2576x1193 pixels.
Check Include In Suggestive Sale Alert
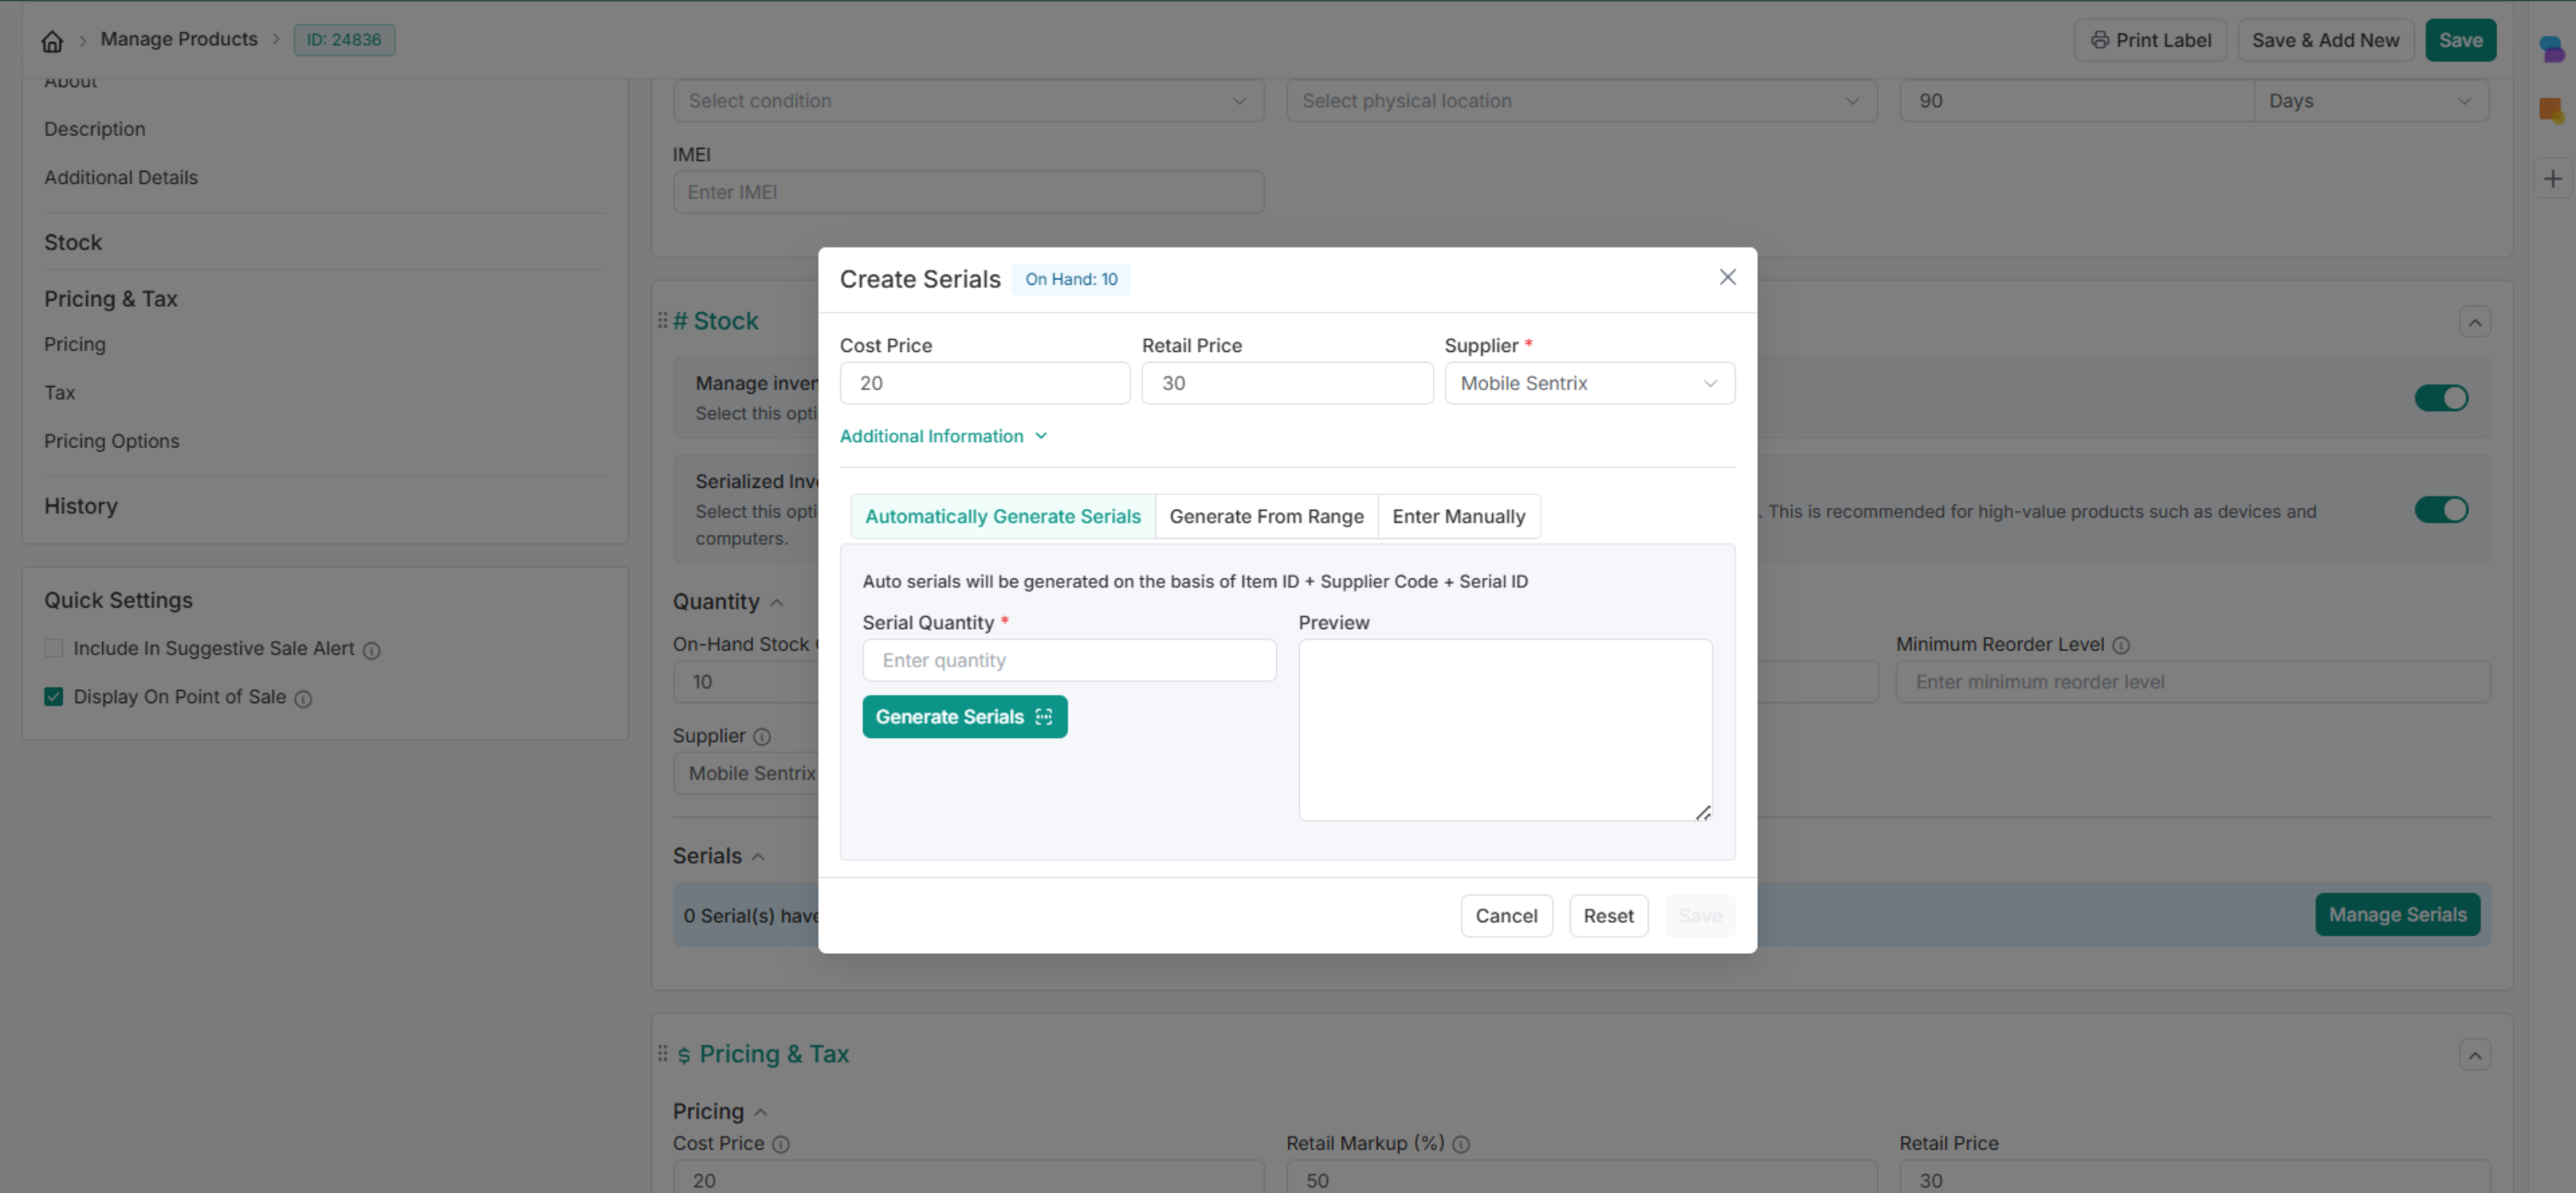coord(54,648)
